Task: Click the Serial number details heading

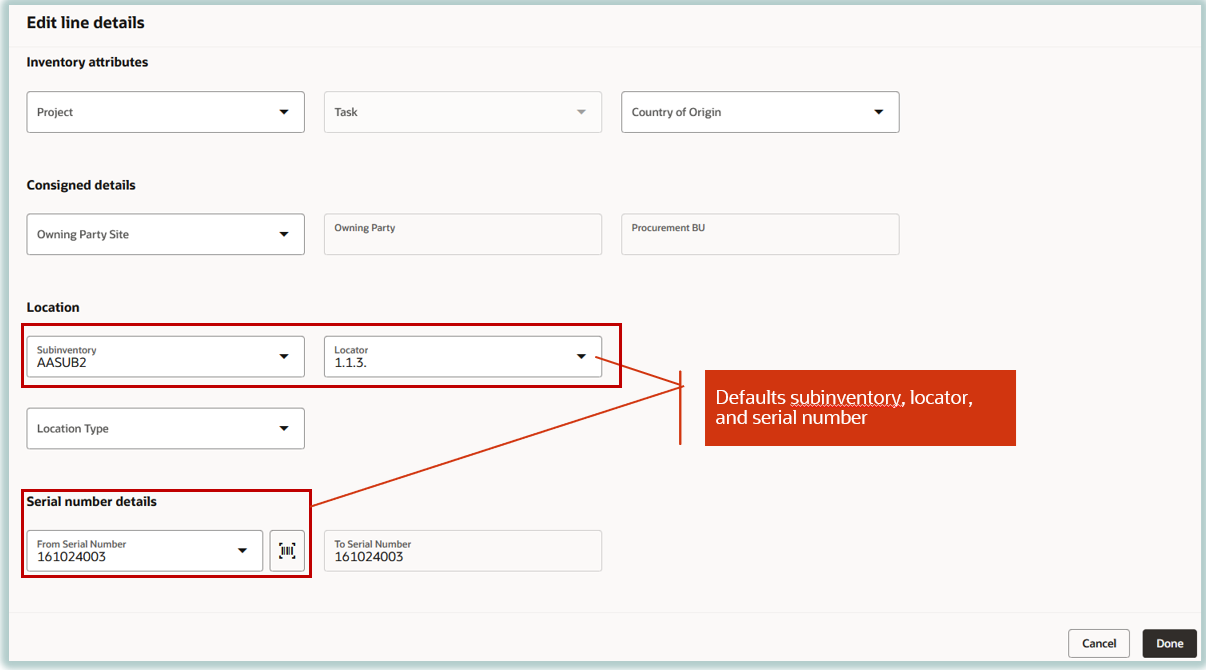Action: coord(92,501)
